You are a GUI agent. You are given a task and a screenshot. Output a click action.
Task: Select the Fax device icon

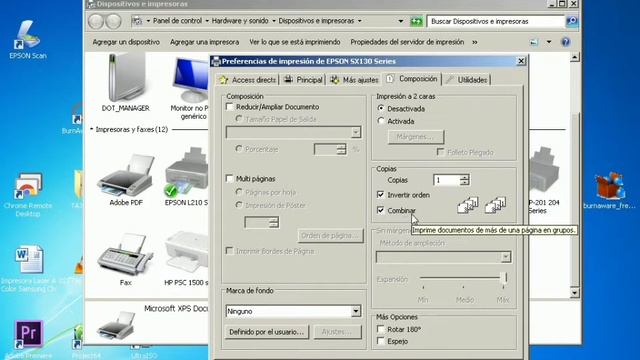pos(126,259)
